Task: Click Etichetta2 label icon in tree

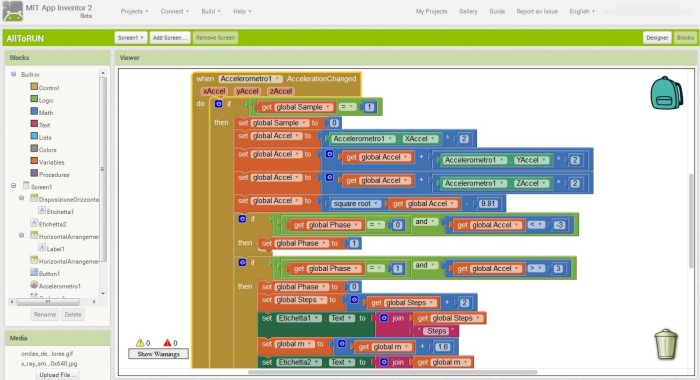Action: click(x=34, y=222)
